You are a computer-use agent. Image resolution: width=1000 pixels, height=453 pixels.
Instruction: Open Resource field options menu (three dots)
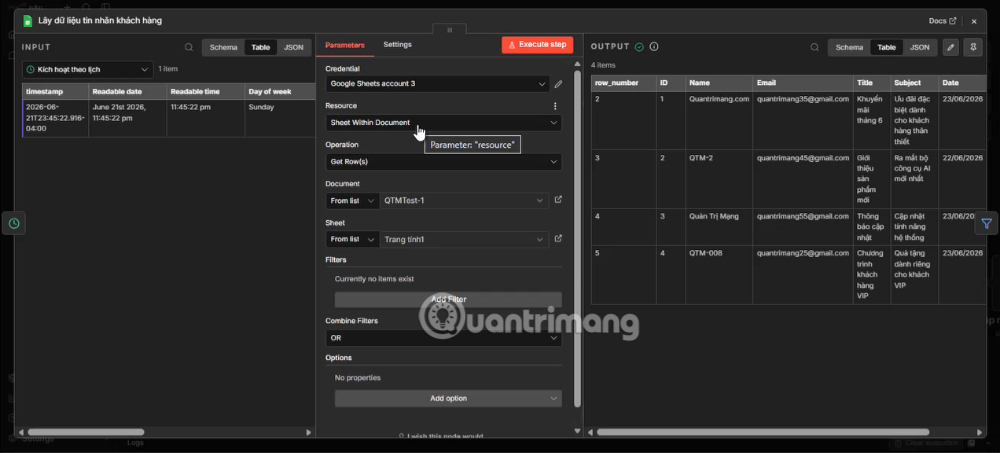coord(555,106)
